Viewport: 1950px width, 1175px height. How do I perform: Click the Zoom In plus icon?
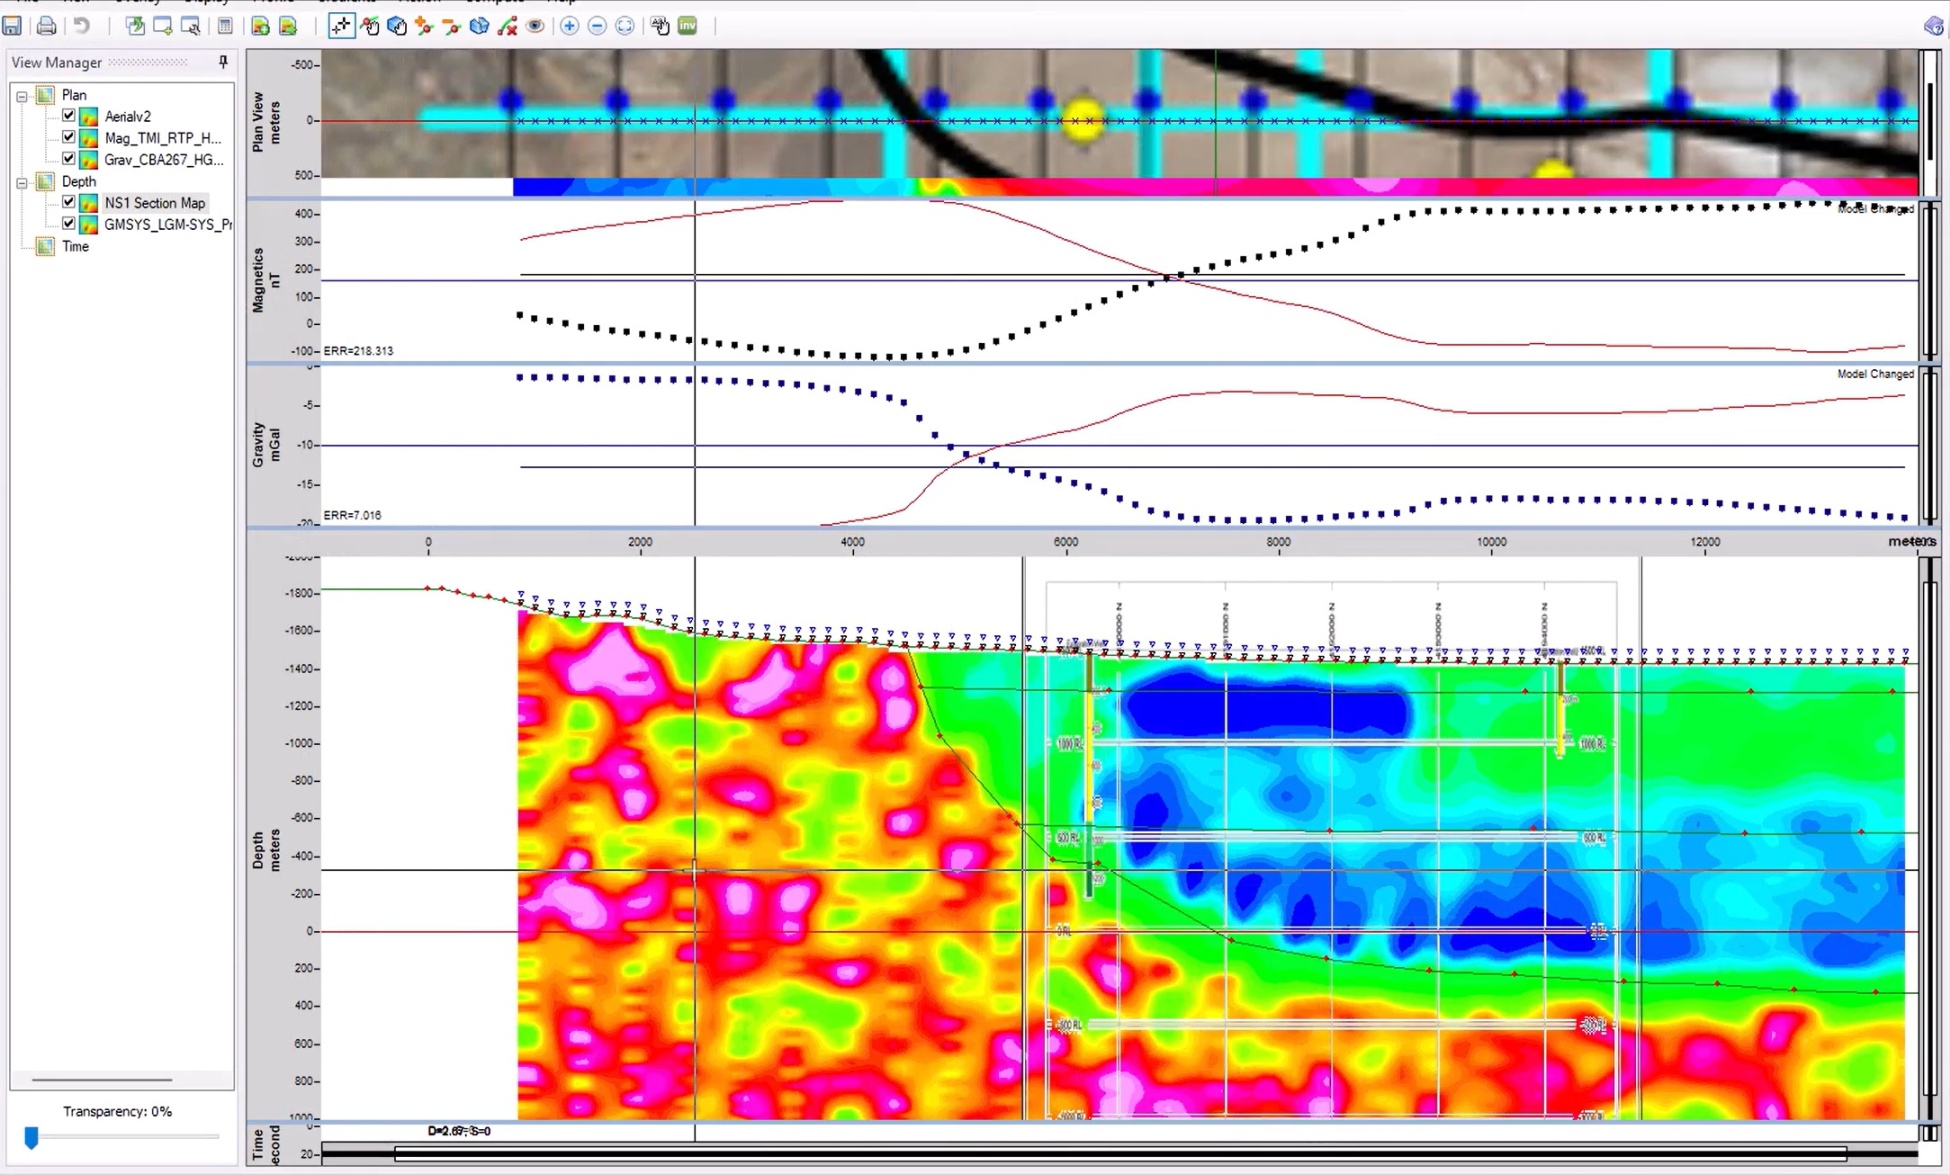(x=569, y=26)
